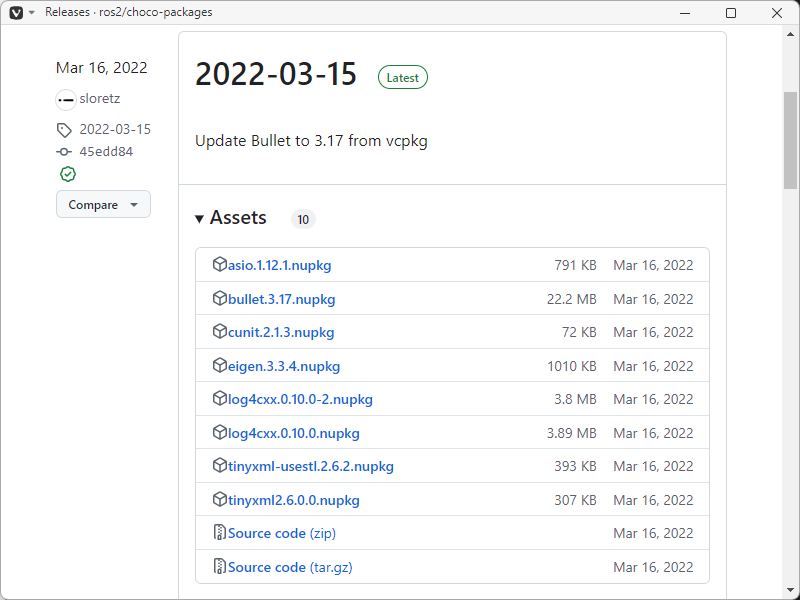This screenshot has height=600, width=800.
Task: Click the Releases · ros2/choco-packages title tab
Action: coord(130,12)
